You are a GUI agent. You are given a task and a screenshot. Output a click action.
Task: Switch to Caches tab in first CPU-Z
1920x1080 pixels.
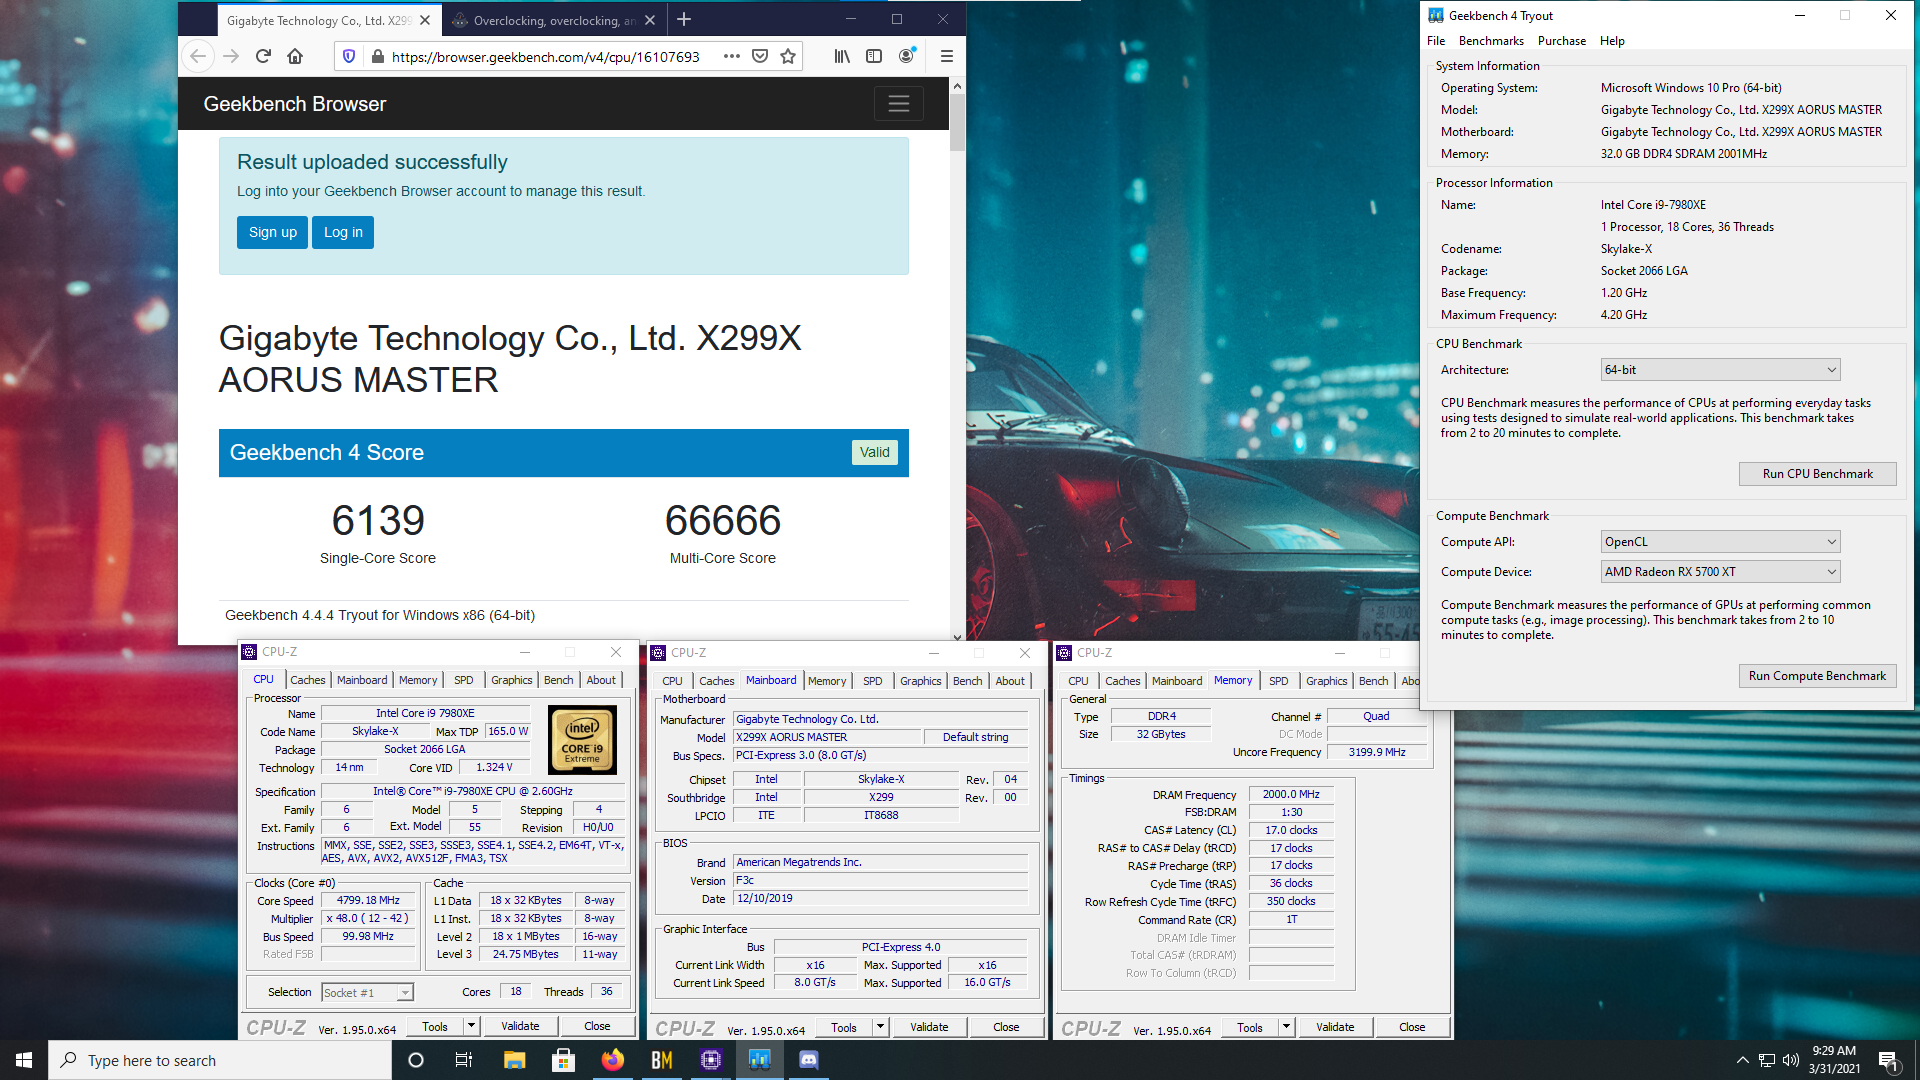coord(308,680)
